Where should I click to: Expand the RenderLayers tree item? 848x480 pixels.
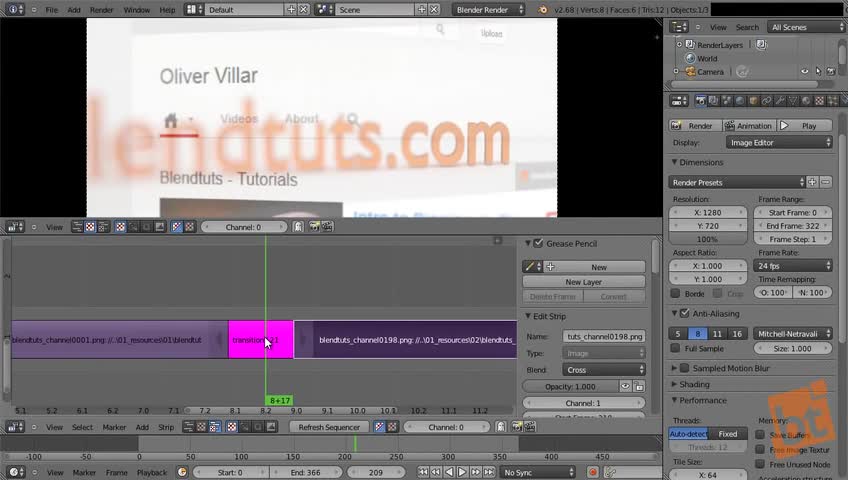pos(679,45)
